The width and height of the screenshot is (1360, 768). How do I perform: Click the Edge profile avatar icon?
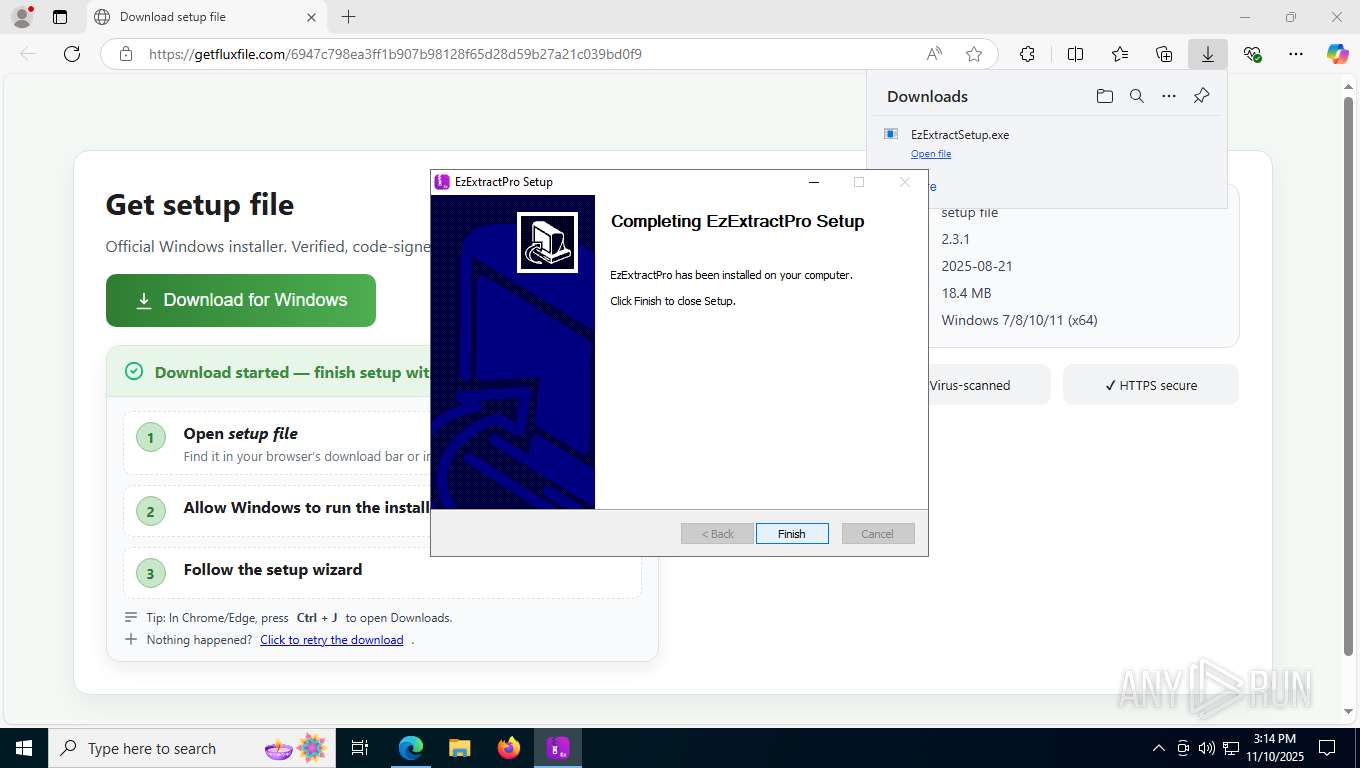point(21,17)
